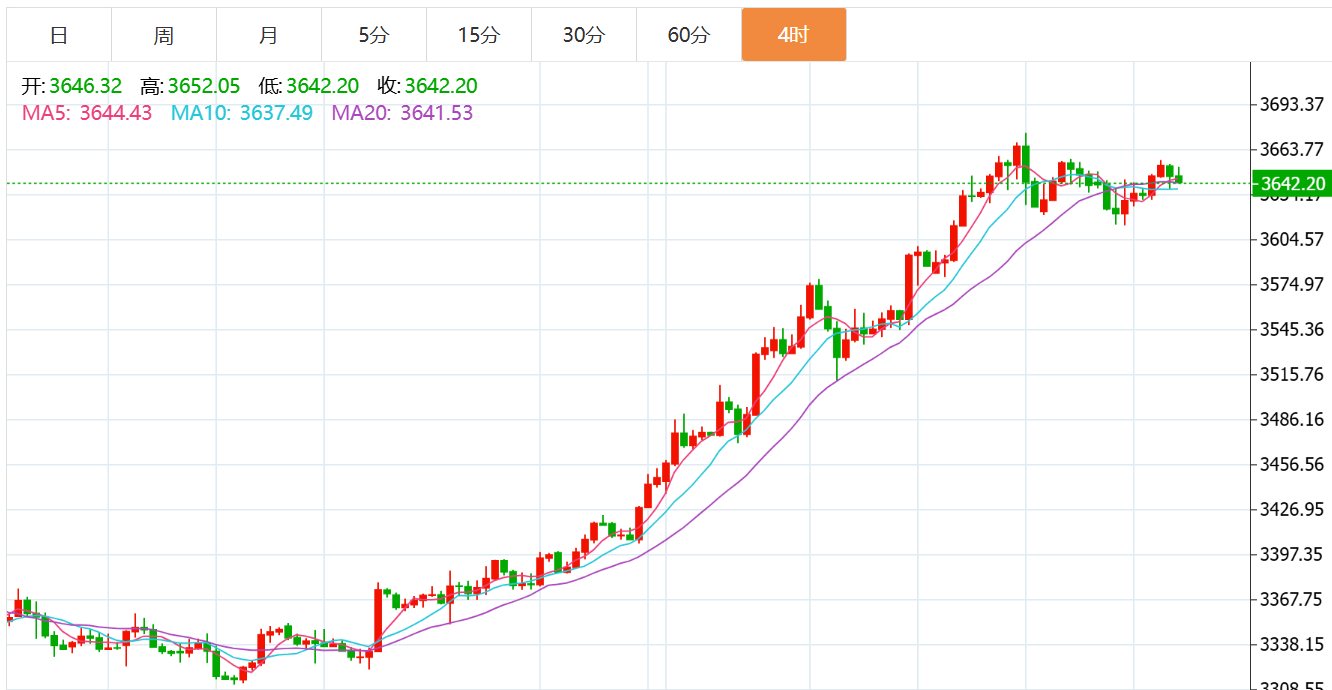Click the MA20 value 3641.53
The width and height of the screenshot is (1332, 690).
point(437,113)
